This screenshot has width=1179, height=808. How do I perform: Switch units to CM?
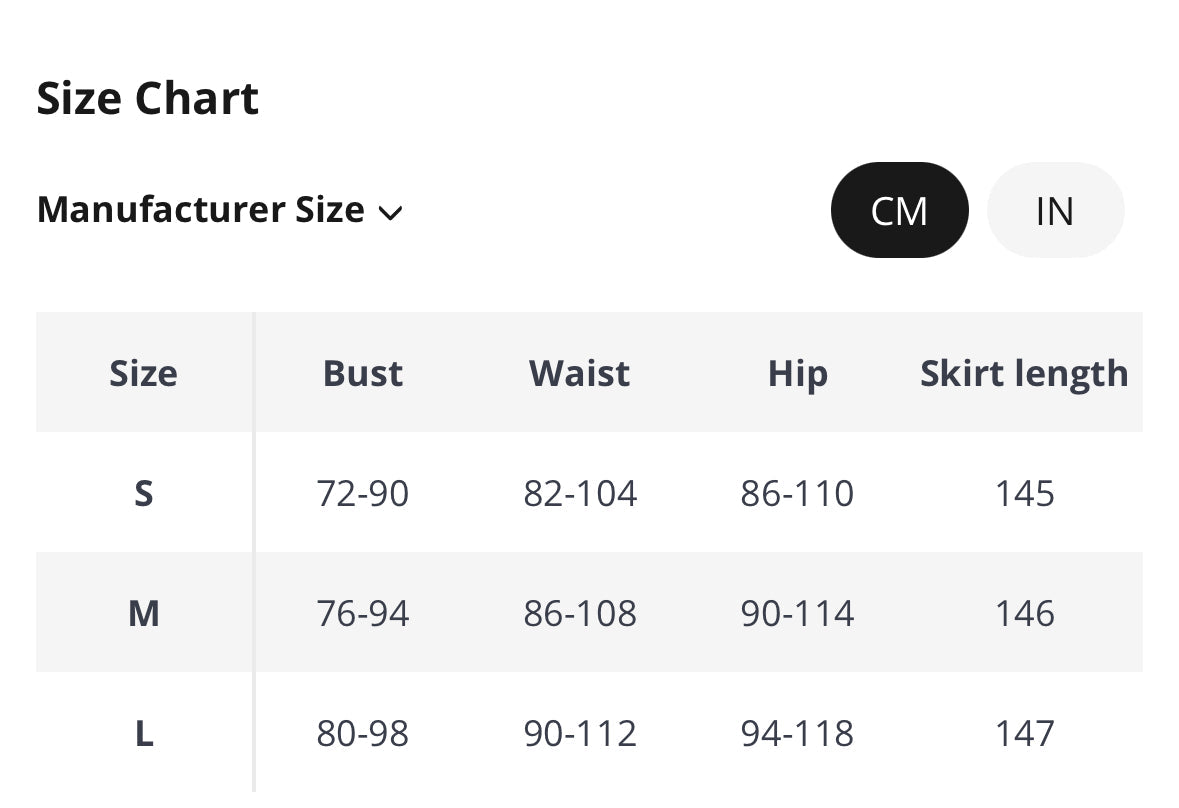[x=899, y=211]
